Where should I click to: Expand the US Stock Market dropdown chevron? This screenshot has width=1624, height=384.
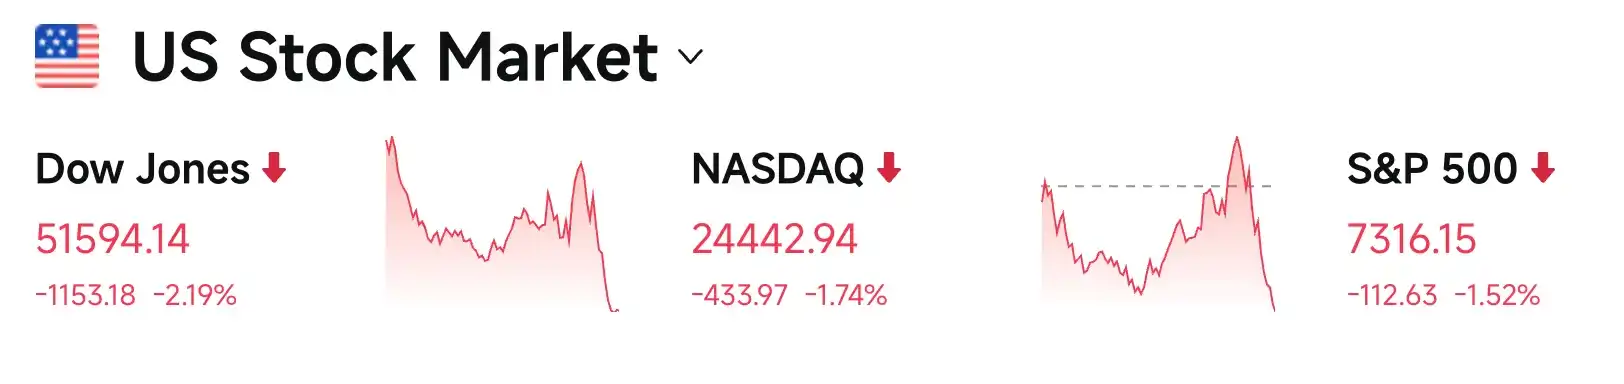[x=690, y=57]
